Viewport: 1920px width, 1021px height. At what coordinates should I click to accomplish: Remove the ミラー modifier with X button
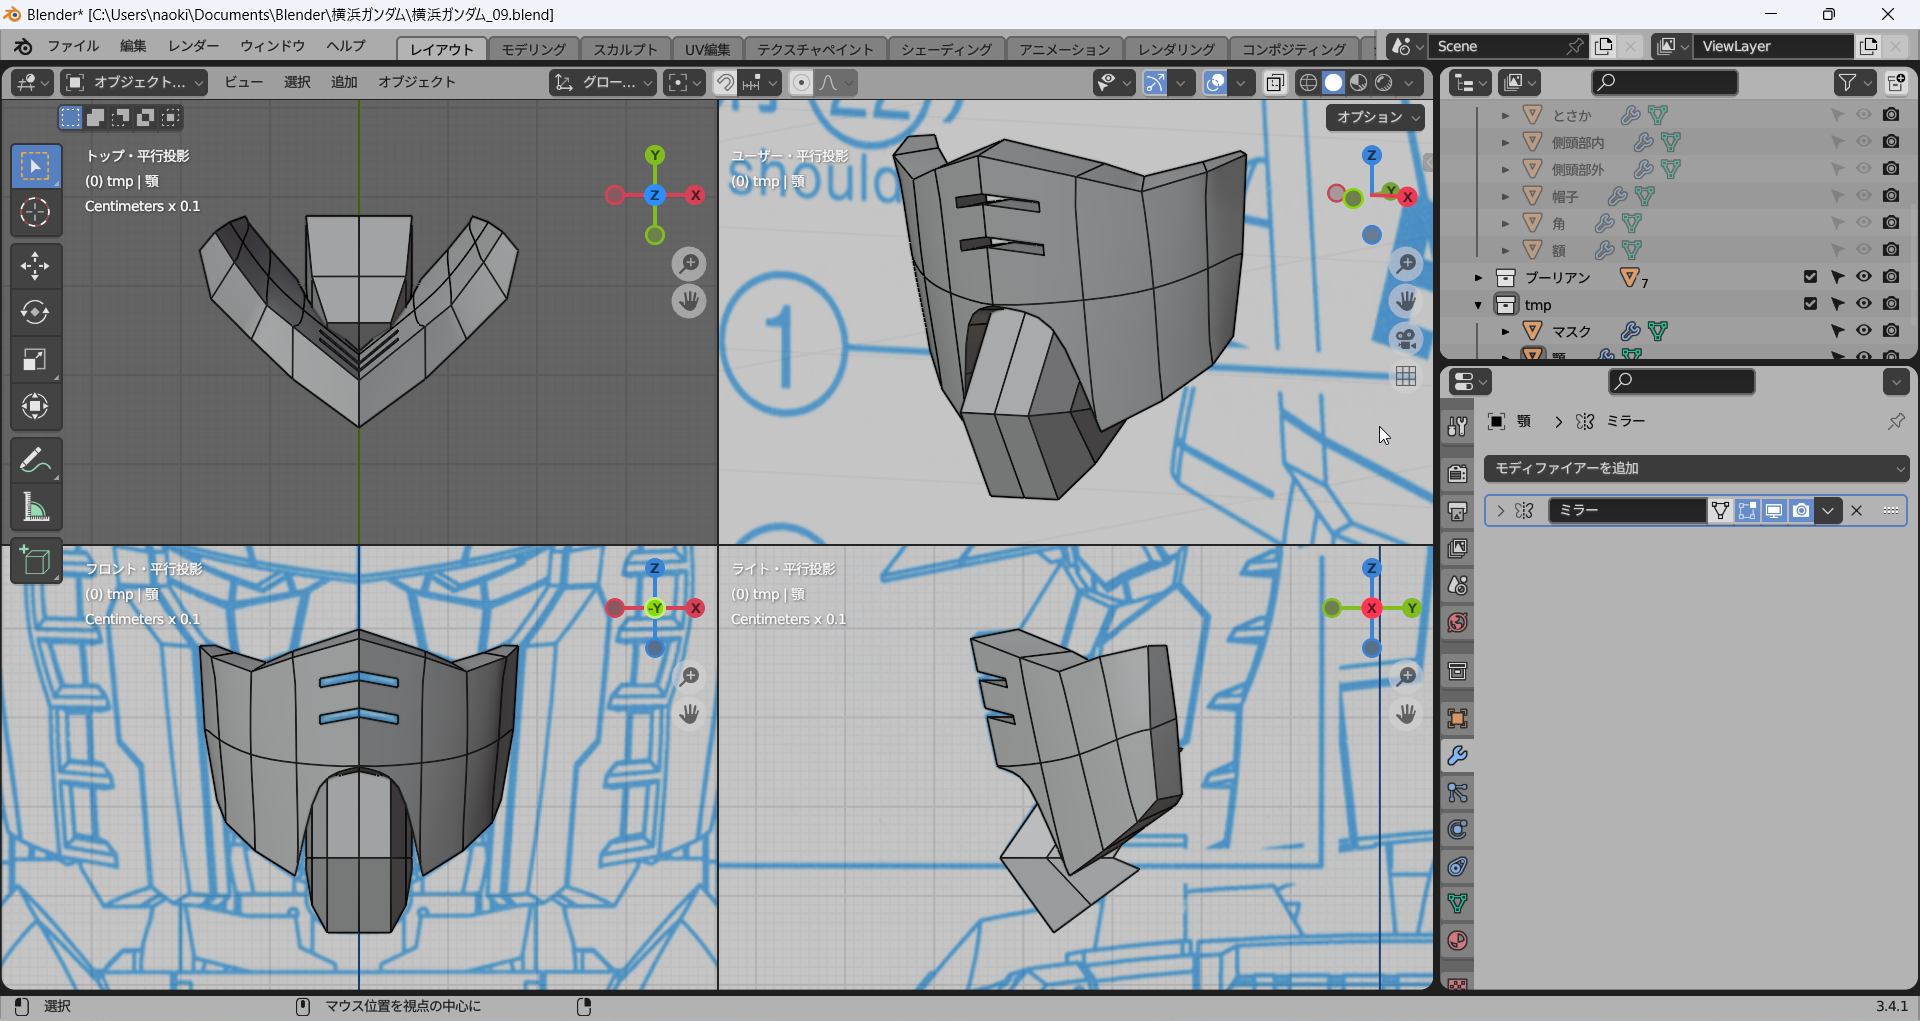tap(1857, 511)
